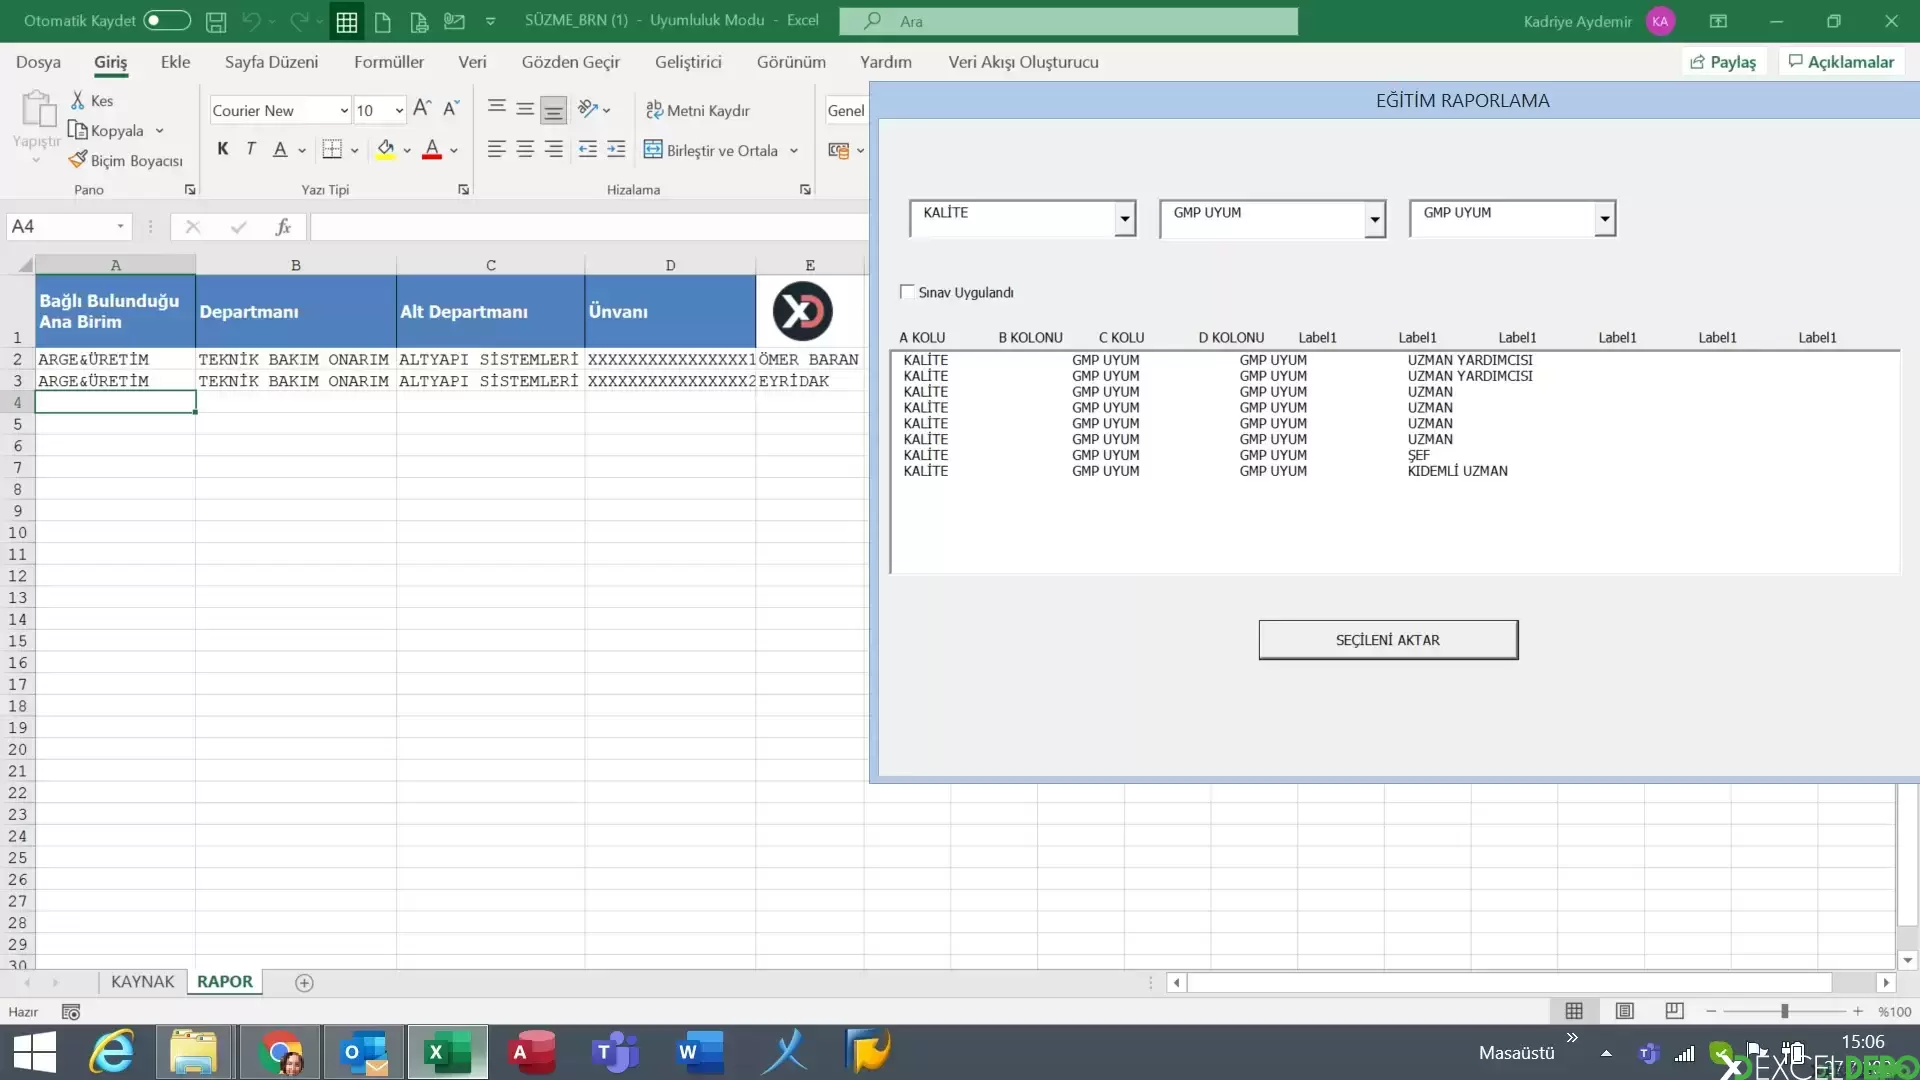The image size is (1920, 1080).
Task: Open the Ekle ribbon tab
Action: 175,62
